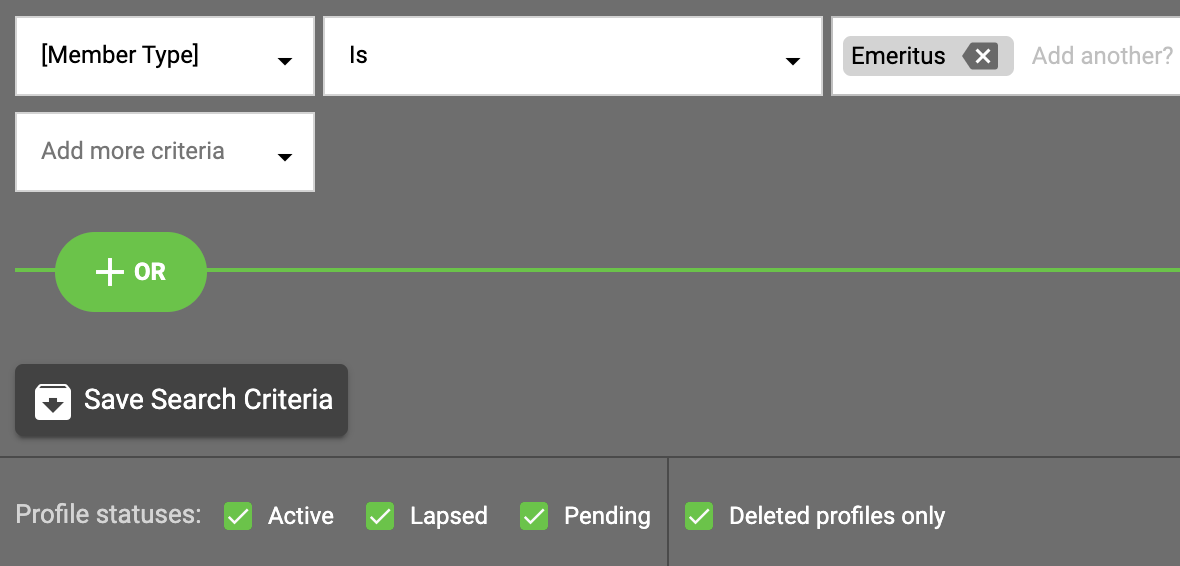Click the archive icon on Save Search Criteria
The image size is (1180, 566).
point(53,401)
